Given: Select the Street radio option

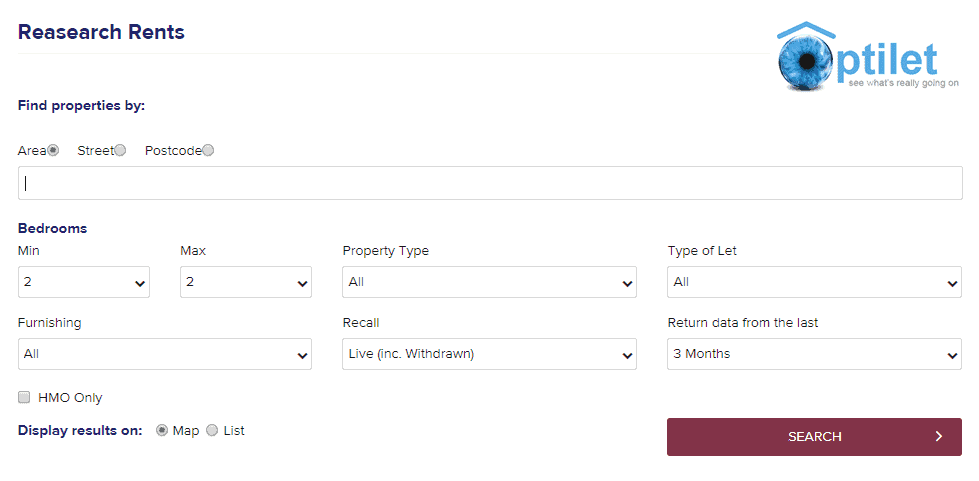Looking at the screenshot, I should (x=120, y=151).
